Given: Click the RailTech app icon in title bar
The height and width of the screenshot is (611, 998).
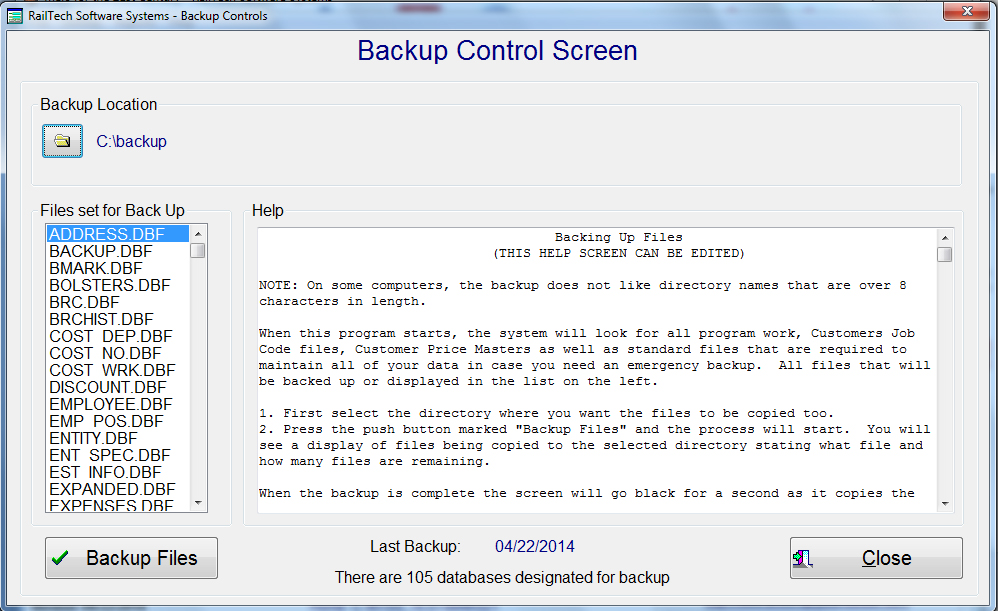Looking at the screenshot, I should point(16,16).
